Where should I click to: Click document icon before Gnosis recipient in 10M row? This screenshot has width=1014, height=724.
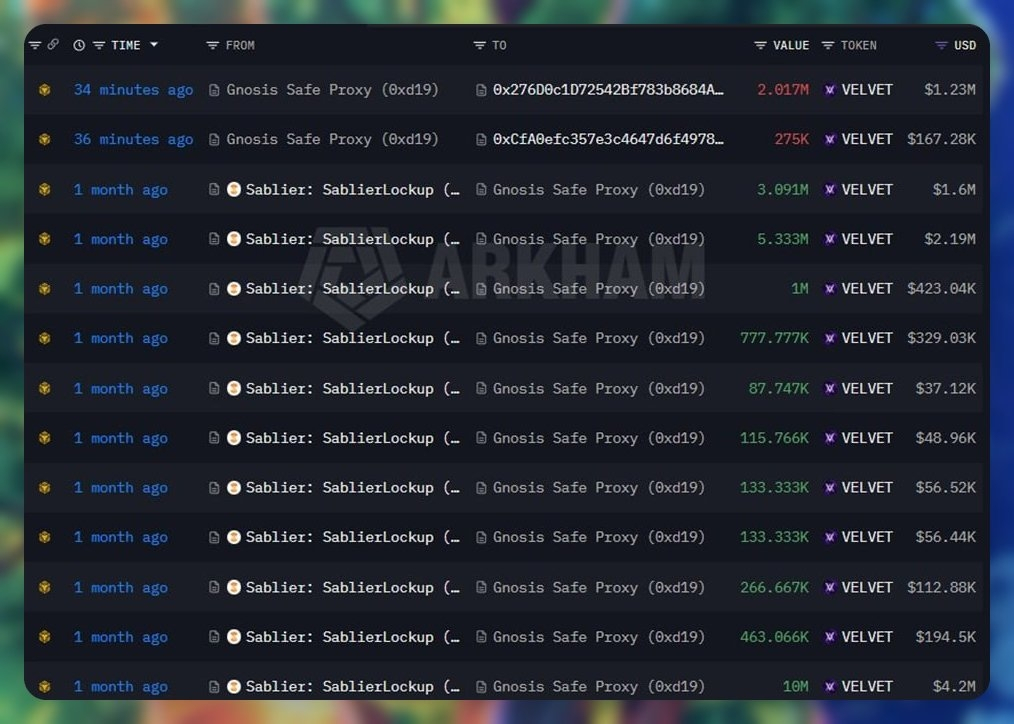(x=481, y=687)
